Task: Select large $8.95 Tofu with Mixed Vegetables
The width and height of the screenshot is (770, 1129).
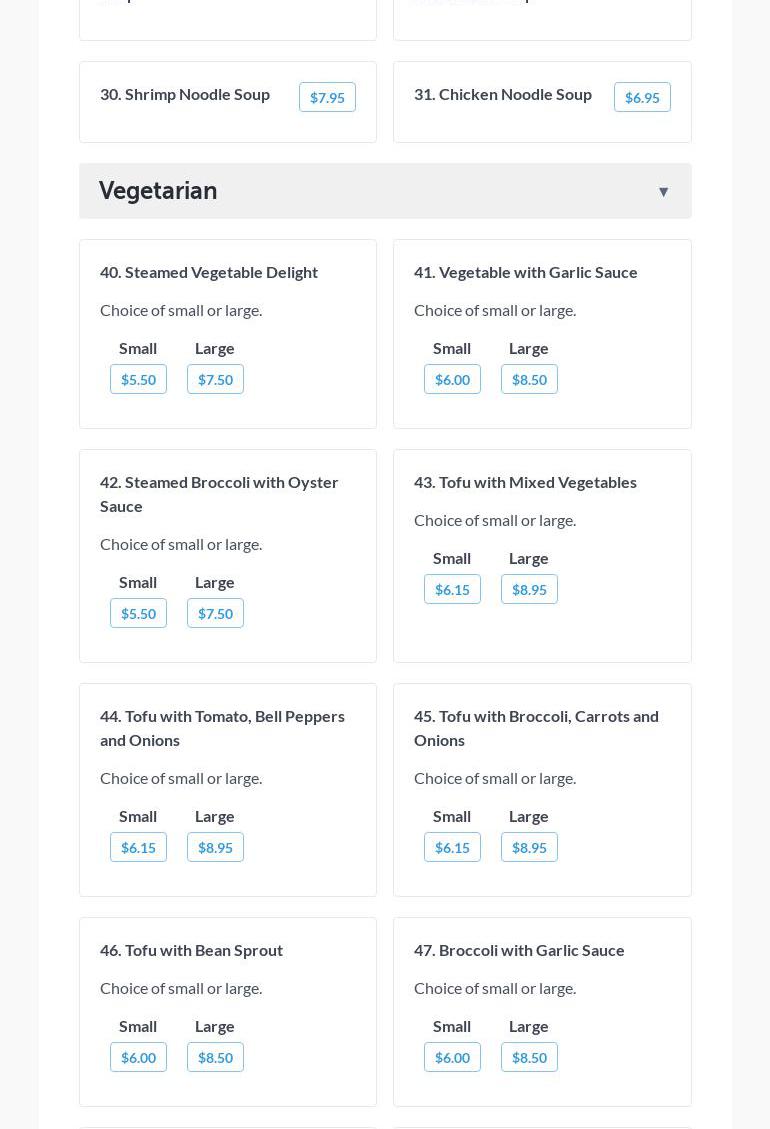Action: coord(529,589)
